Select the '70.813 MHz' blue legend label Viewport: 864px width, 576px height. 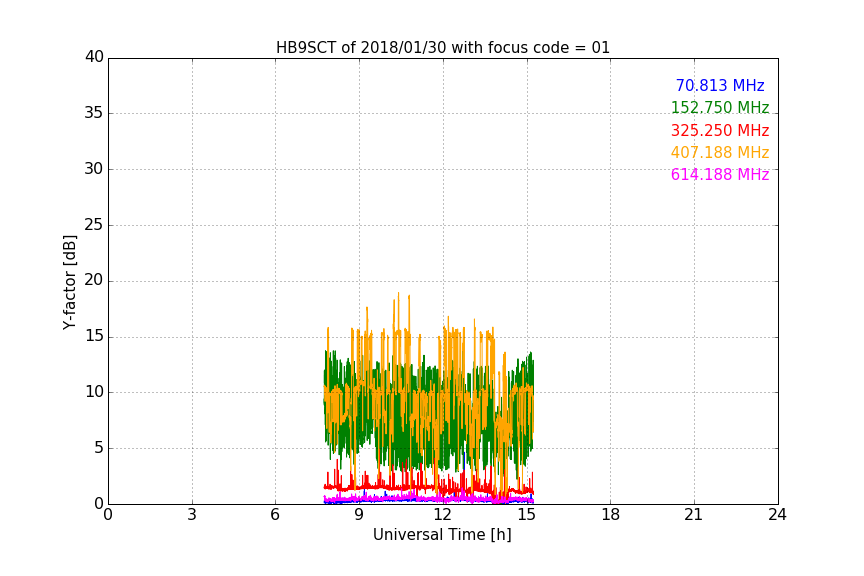pos(720,85)
